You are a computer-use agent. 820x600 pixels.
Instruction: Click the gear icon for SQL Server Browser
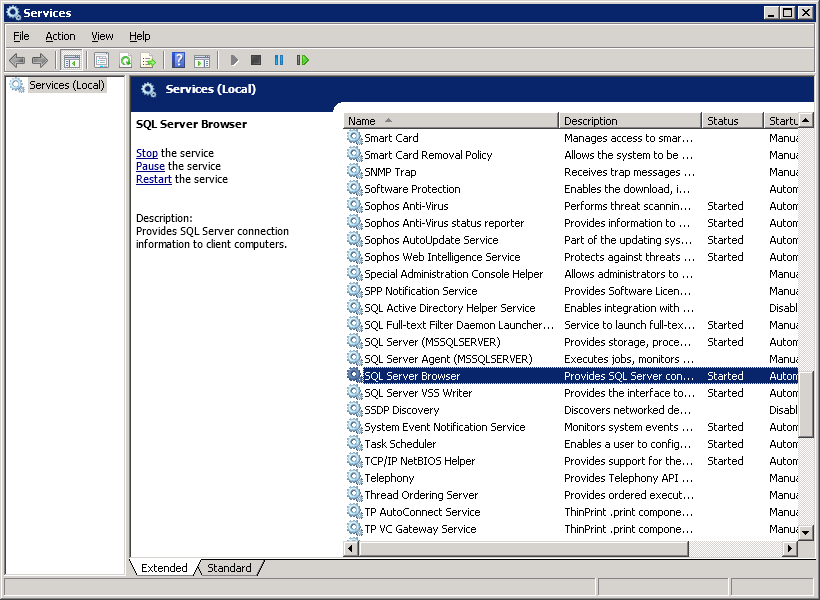coord(355,376)
